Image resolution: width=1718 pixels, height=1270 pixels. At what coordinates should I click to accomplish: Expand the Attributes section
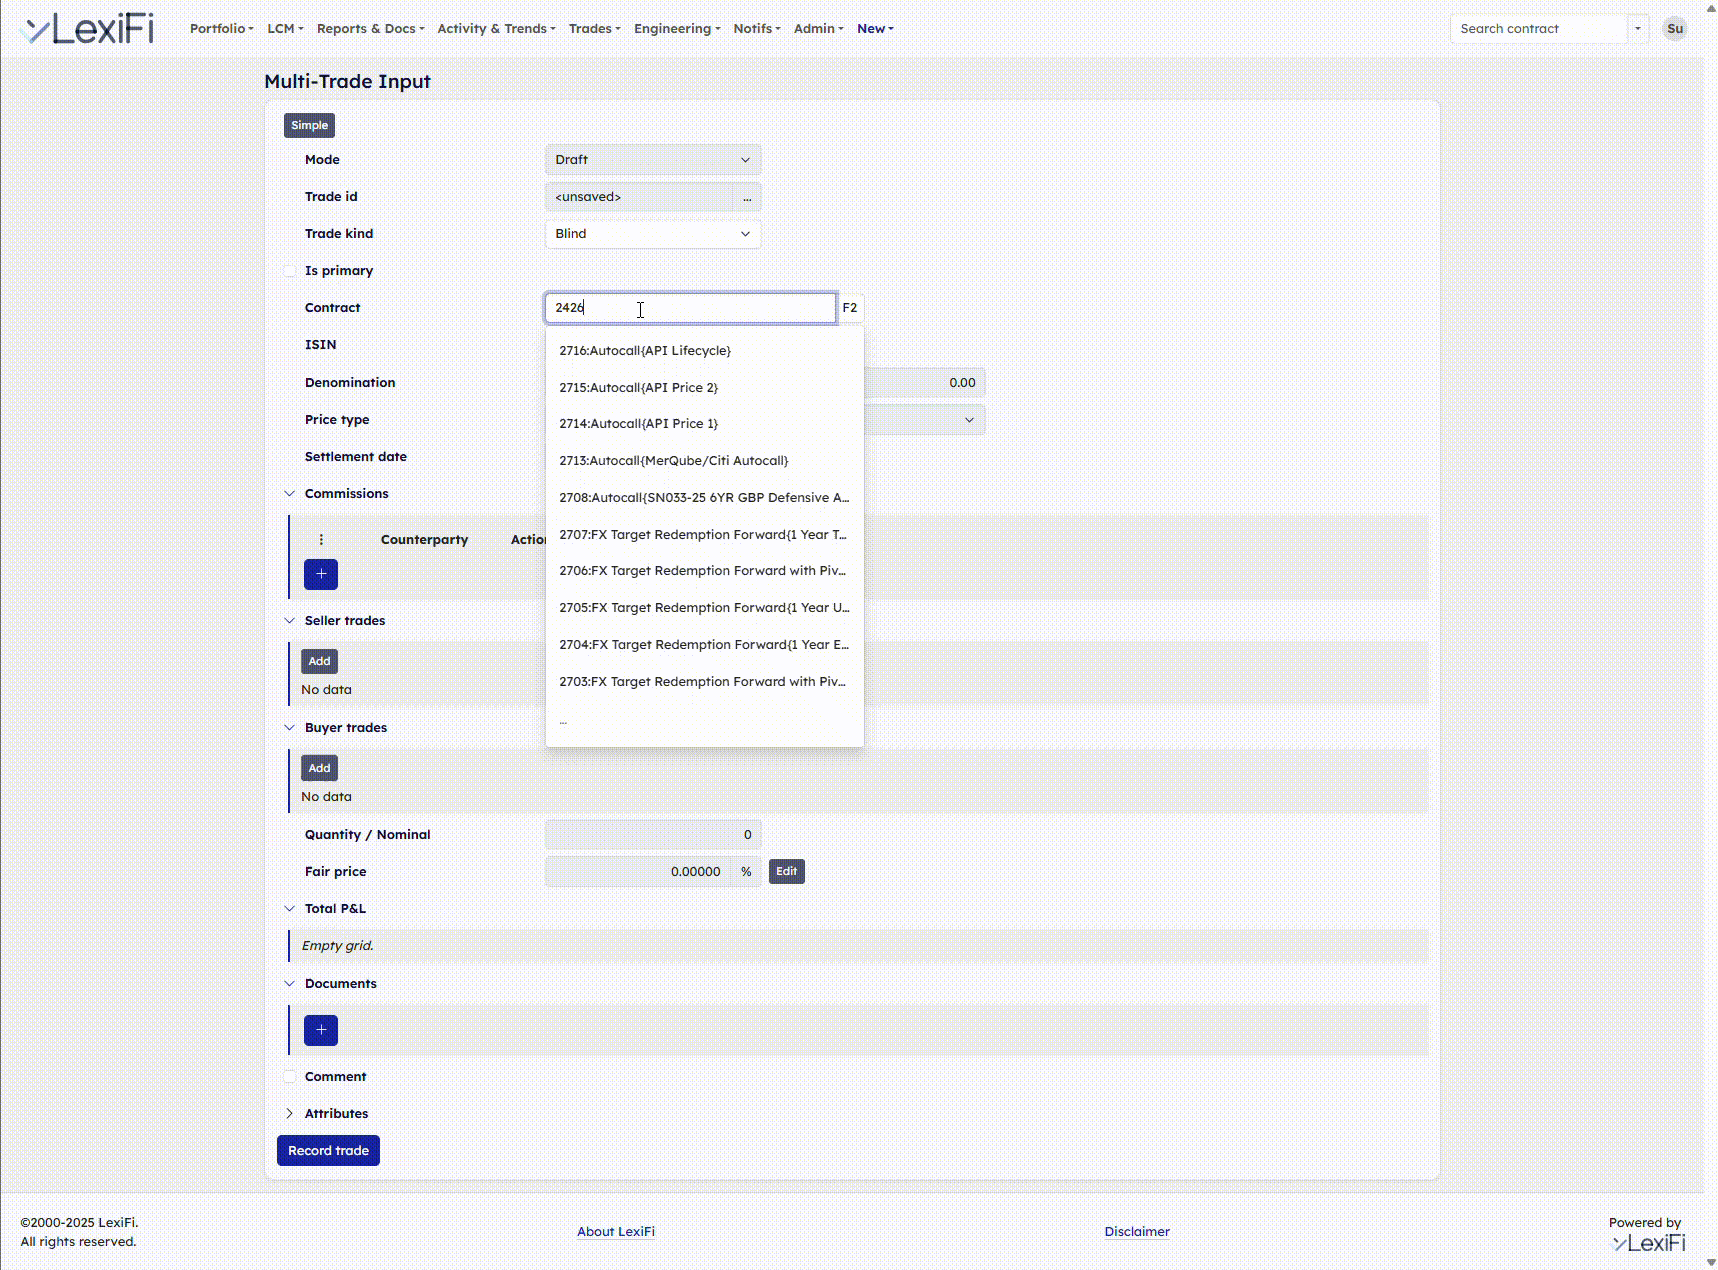(290, 1114)
